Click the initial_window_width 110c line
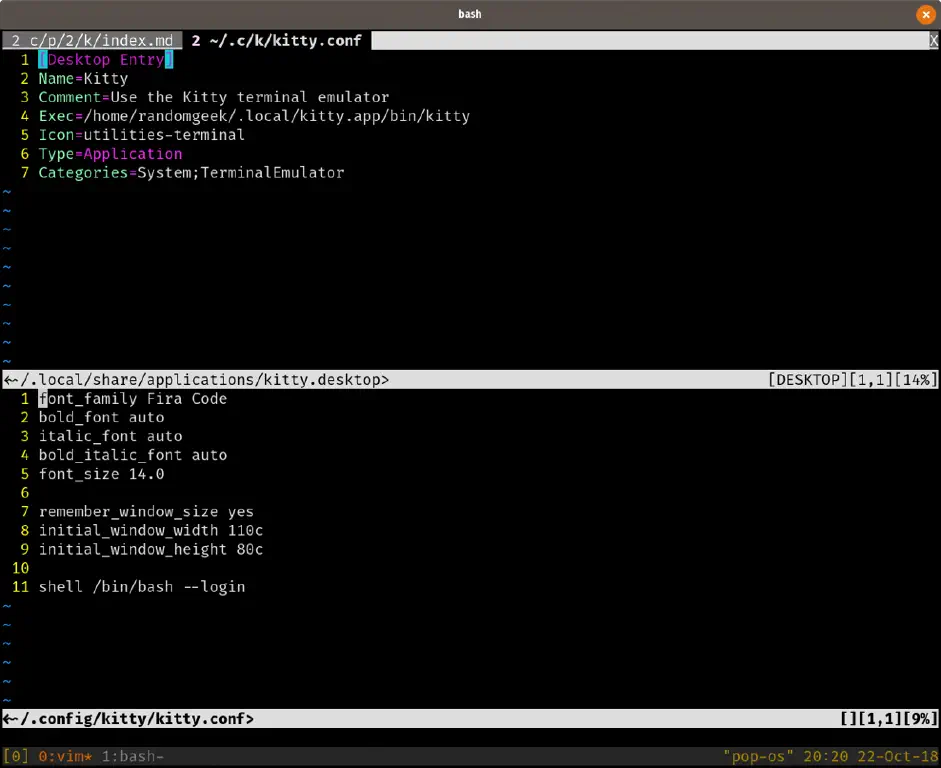This screenshot has height=768, width=941. pos(151,530)
